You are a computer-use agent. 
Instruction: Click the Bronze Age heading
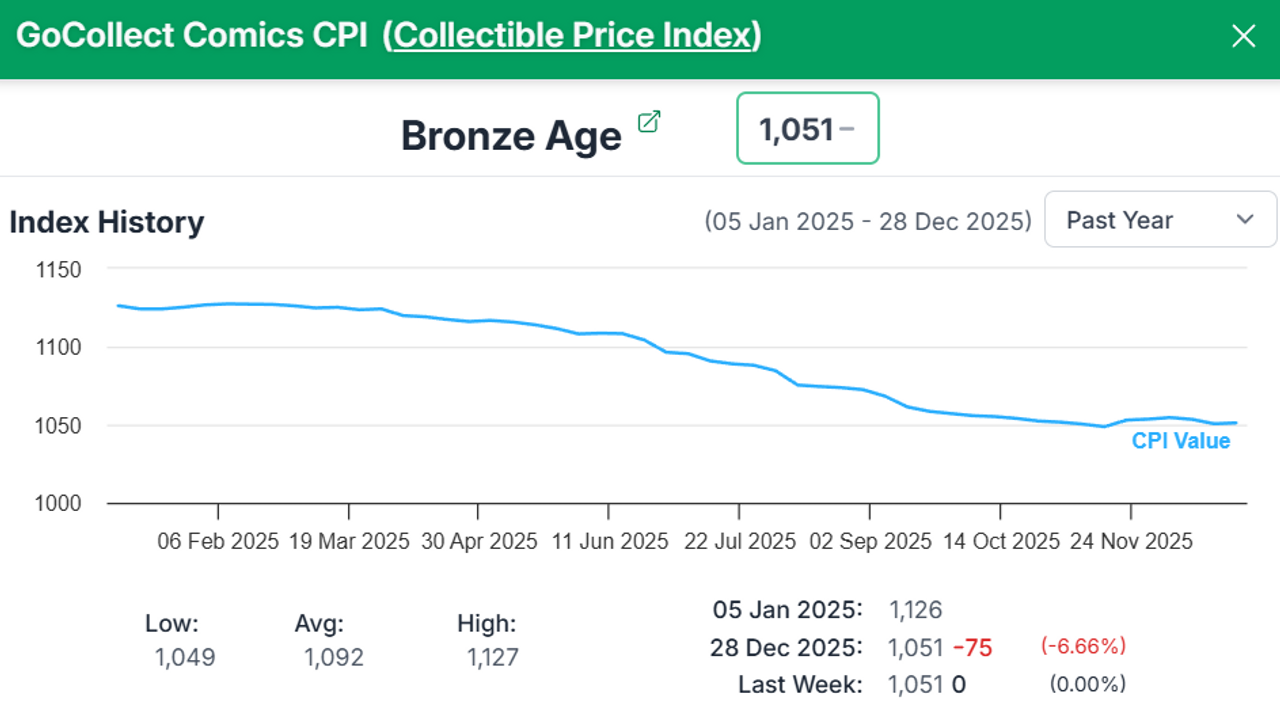click(x=511, y=136)
